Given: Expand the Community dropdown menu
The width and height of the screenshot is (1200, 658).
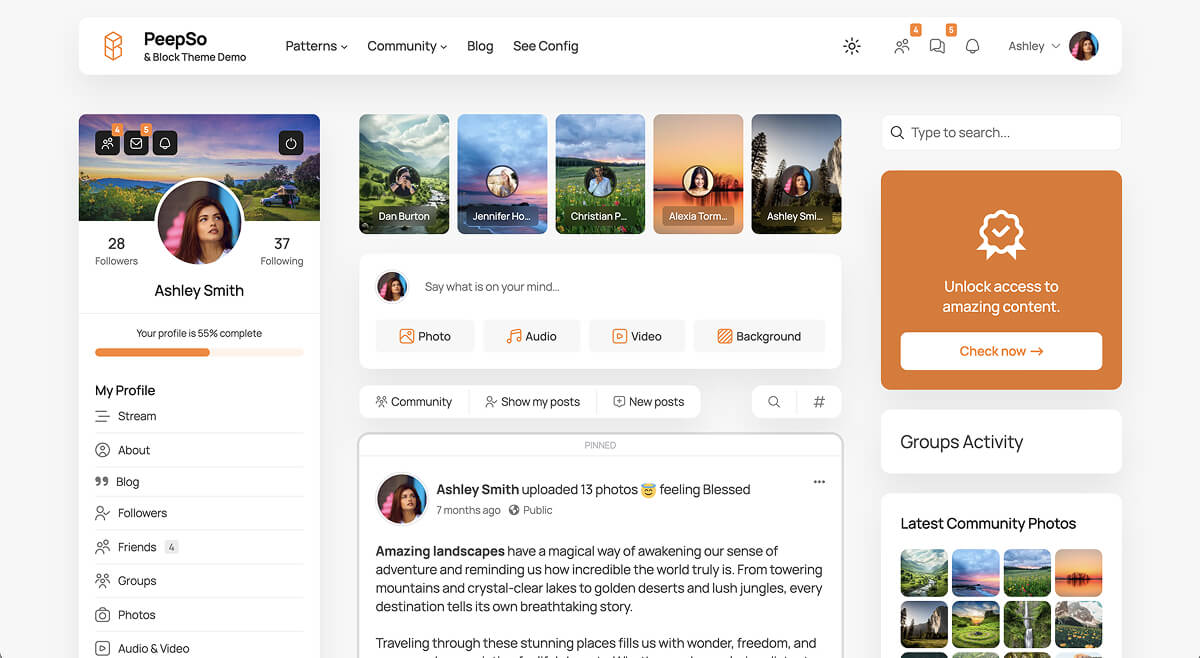Looking at the screenshot, I should tap(407, 46).
